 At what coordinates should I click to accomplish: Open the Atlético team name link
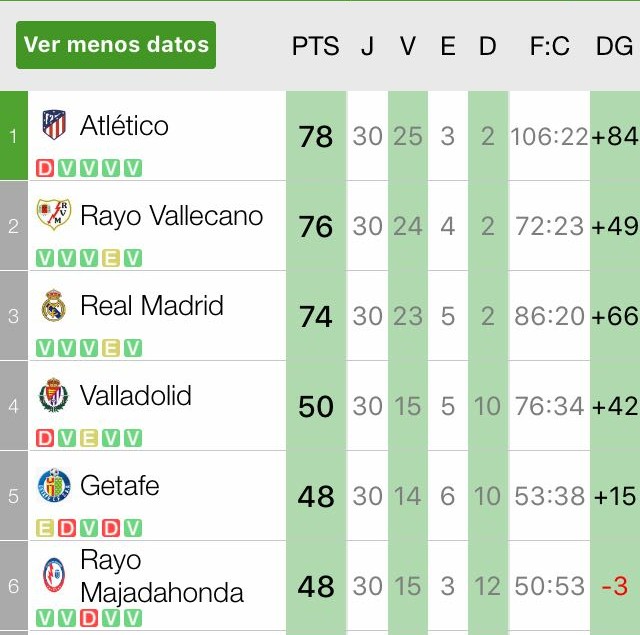124,126
